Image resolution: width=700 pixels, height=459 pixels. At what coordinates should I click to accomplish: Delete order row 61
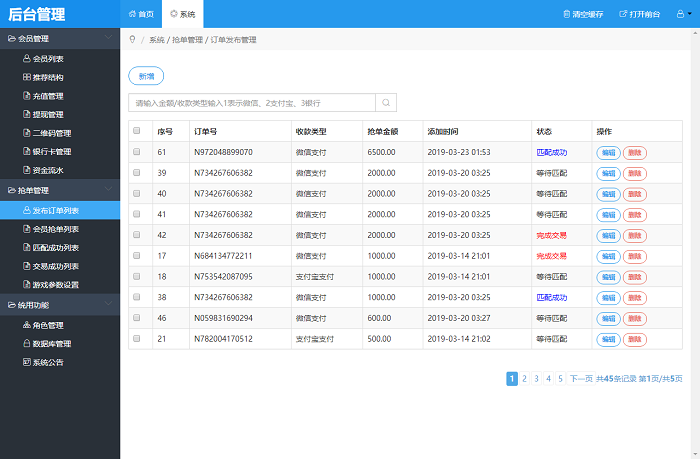coord(635,153)
